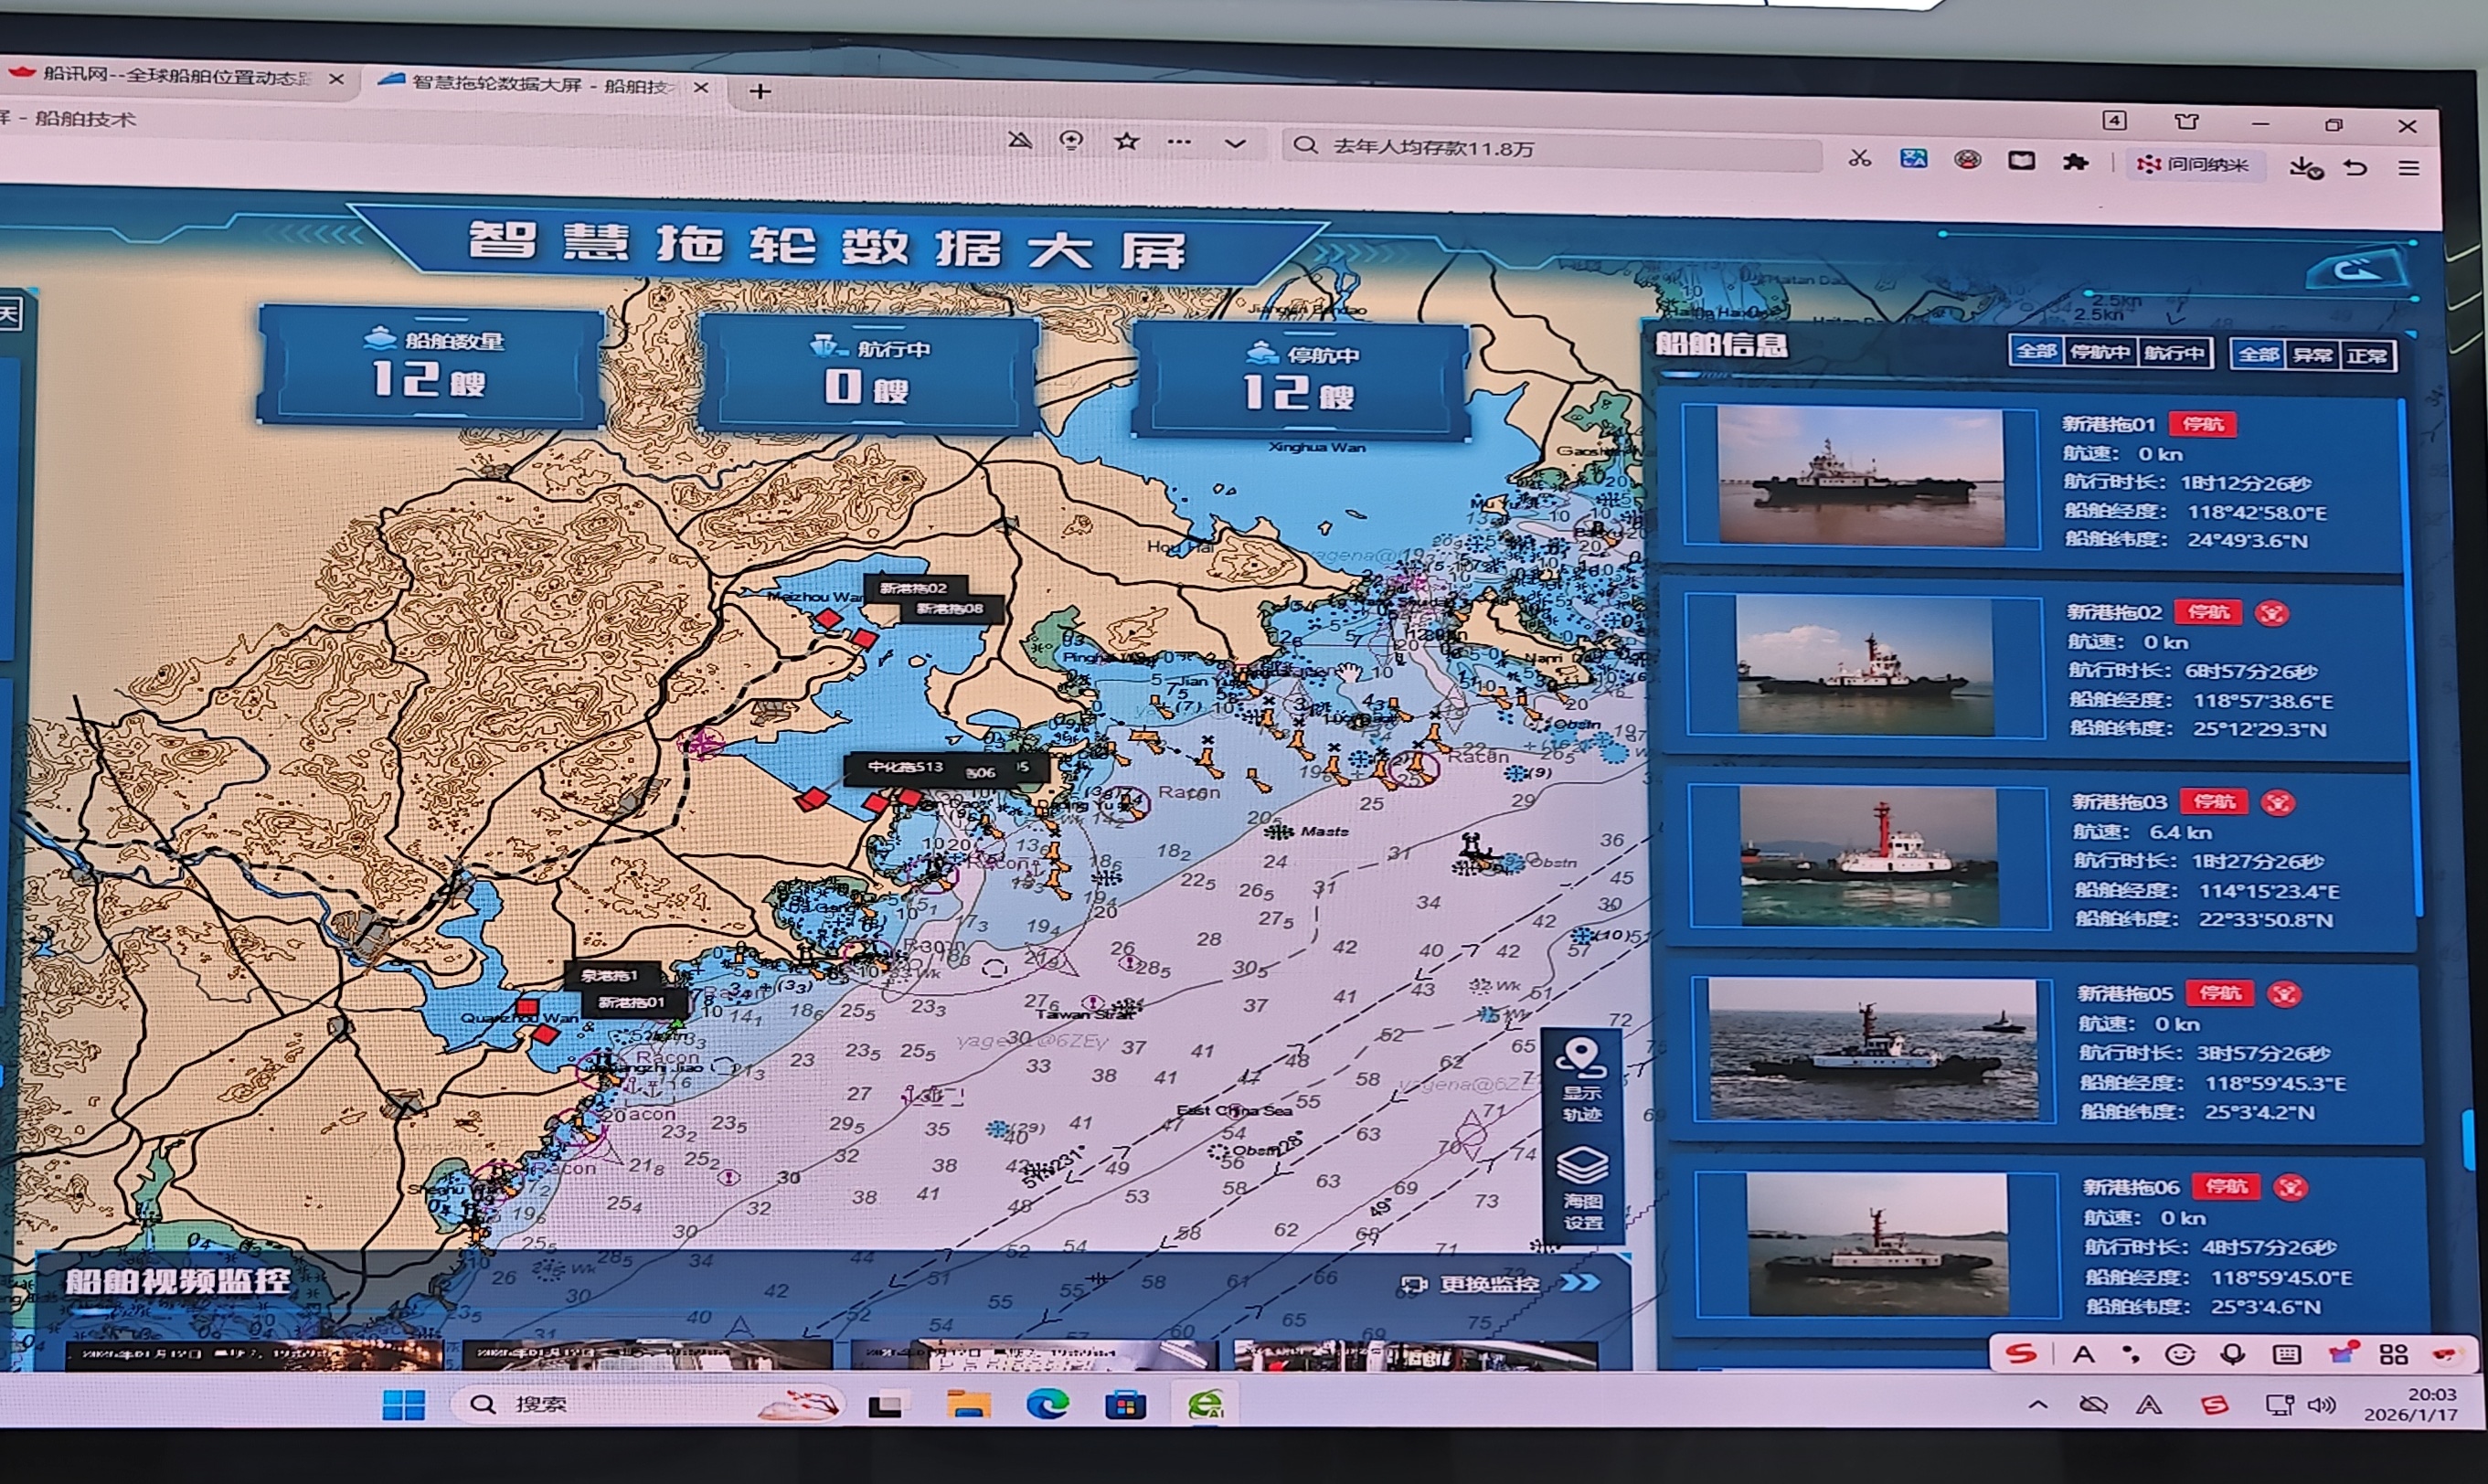This screenshot has width=2488, height=1484.
Task: Bookmark page with the star icon
Action: (1126, 141)
